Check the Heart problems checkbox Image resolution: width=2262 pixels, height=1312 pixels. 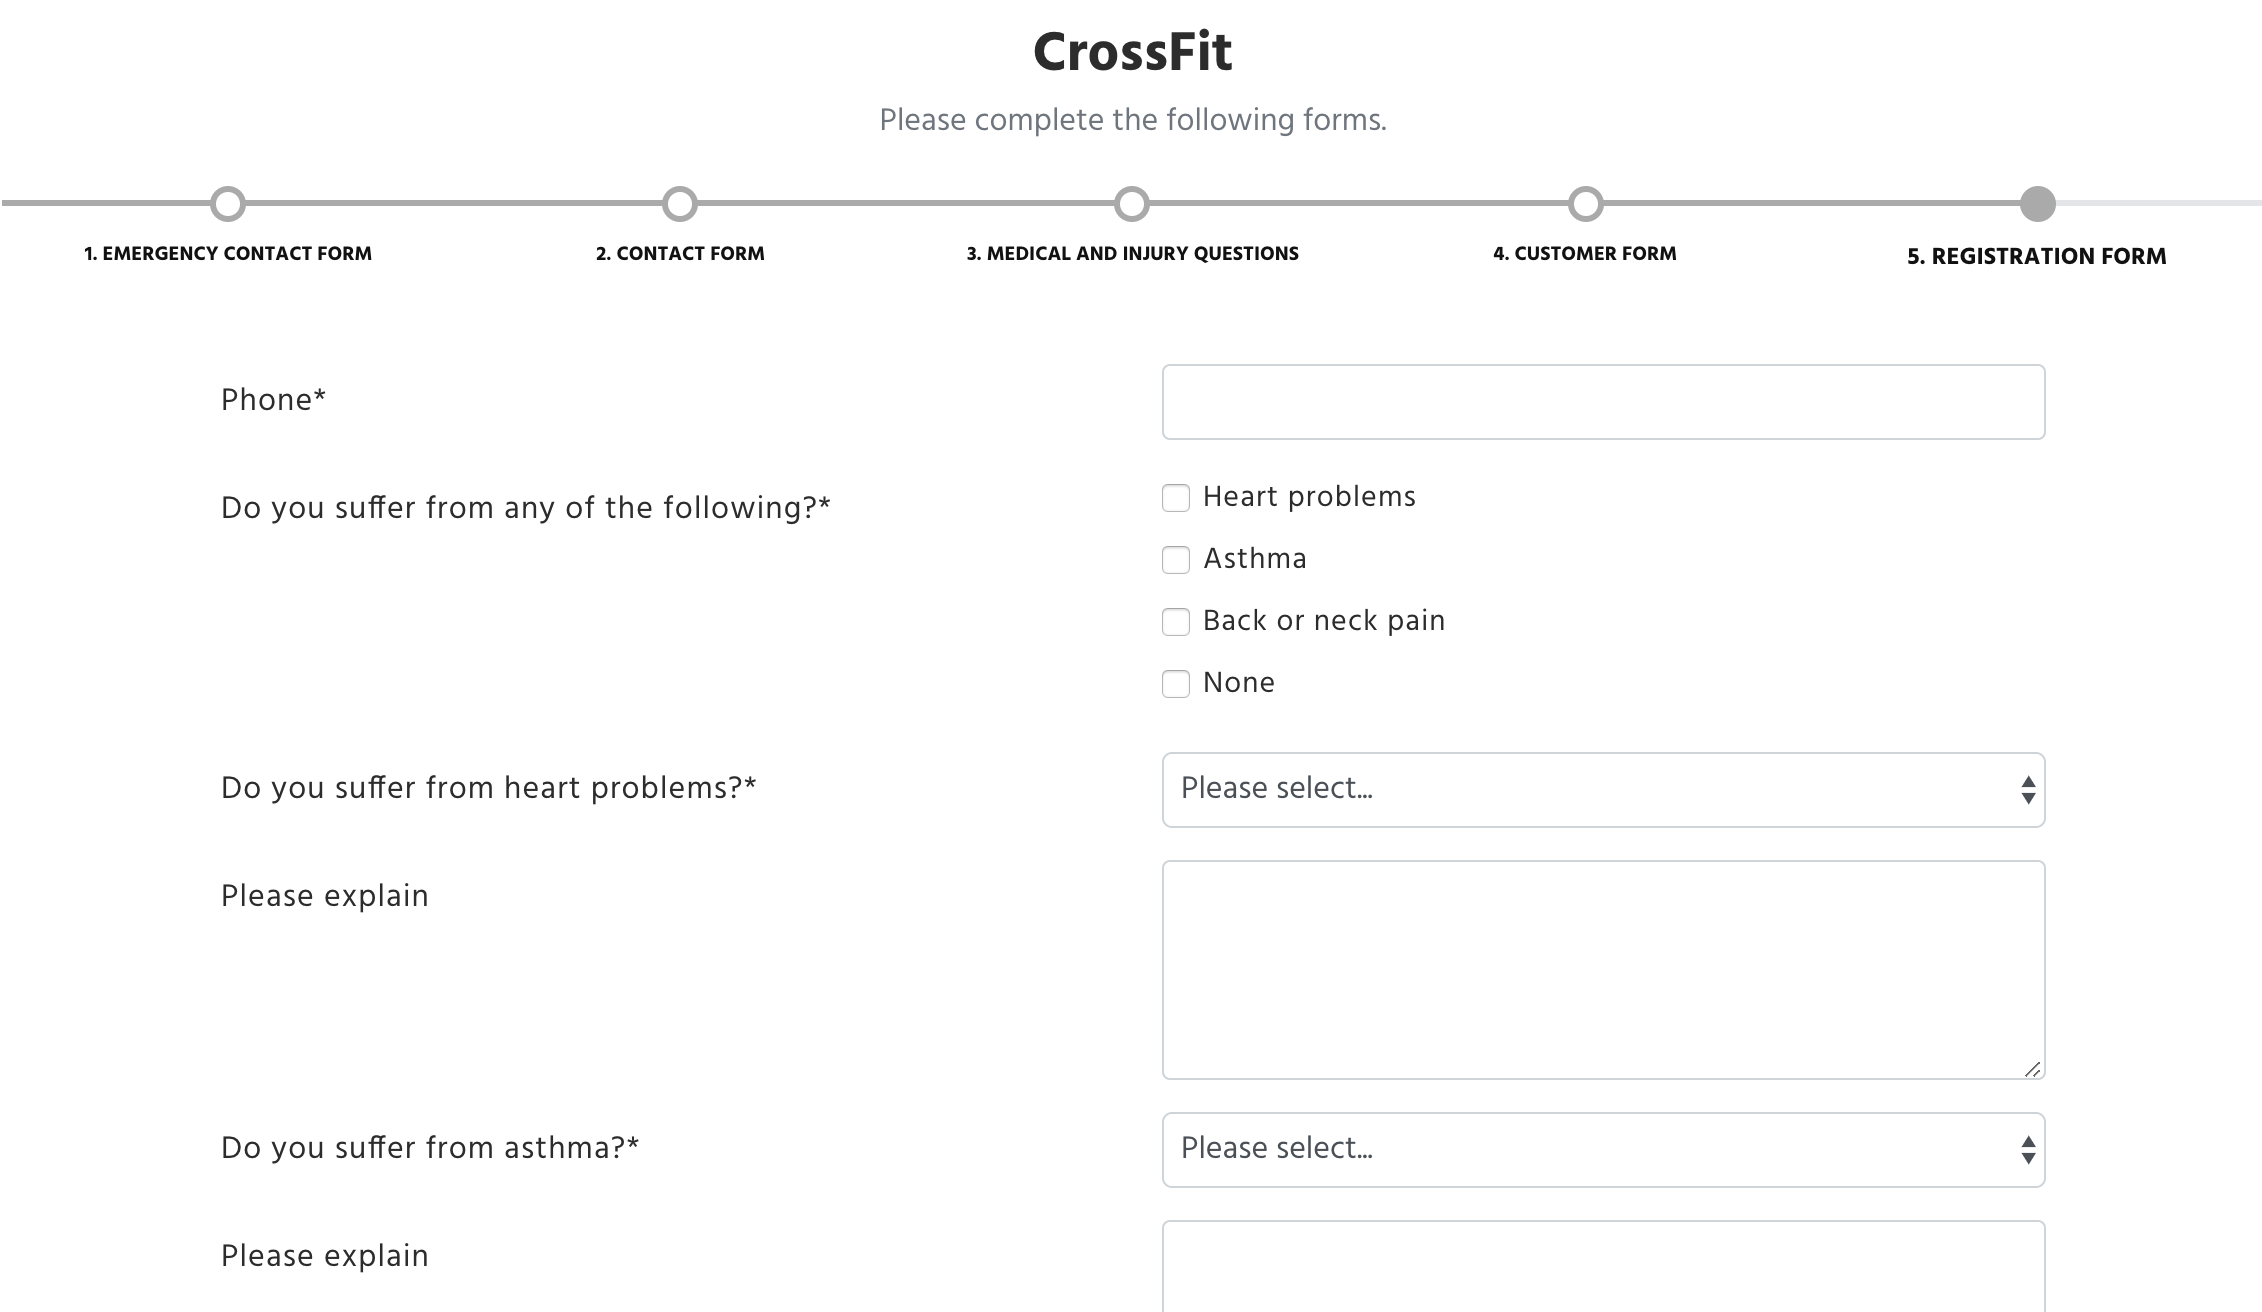pyautogui.click(x=1176, y=498)
